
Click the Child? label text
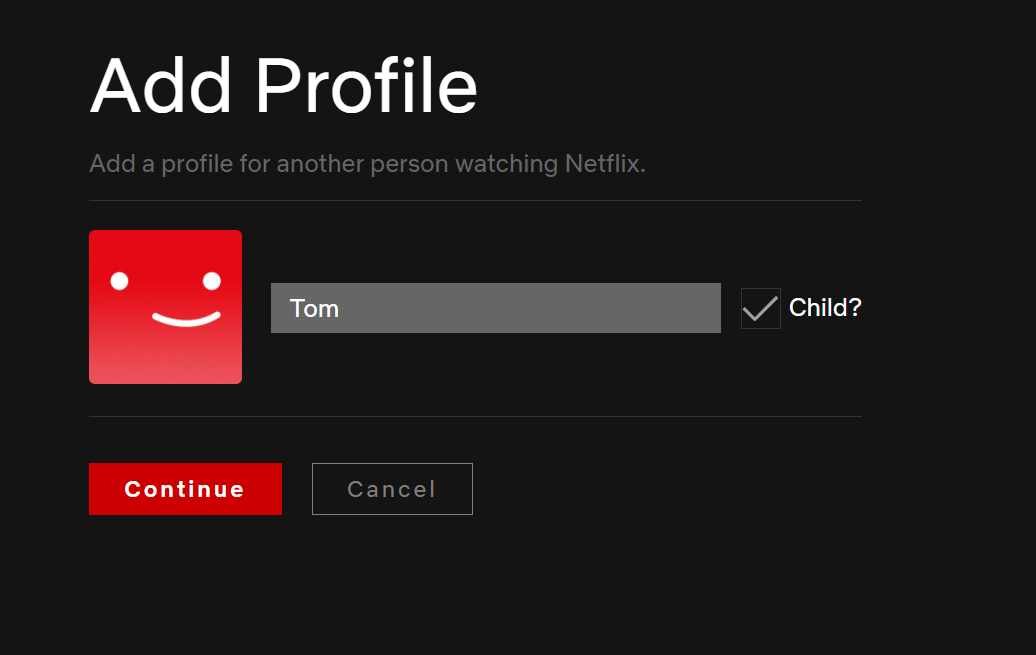pos(825,308)
